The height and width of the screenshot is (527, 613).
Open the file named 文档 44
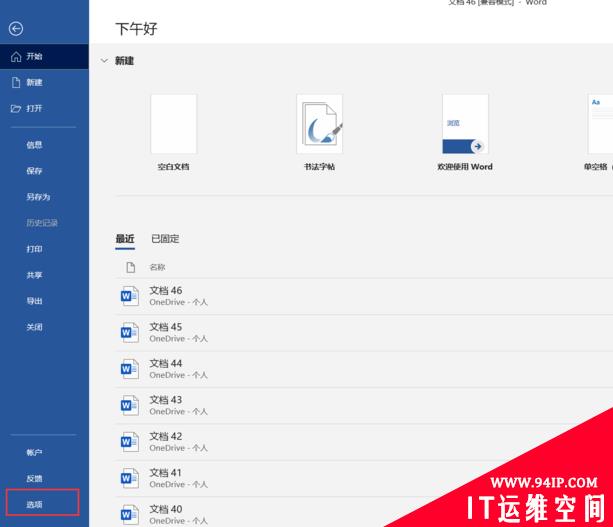(166, 363)
